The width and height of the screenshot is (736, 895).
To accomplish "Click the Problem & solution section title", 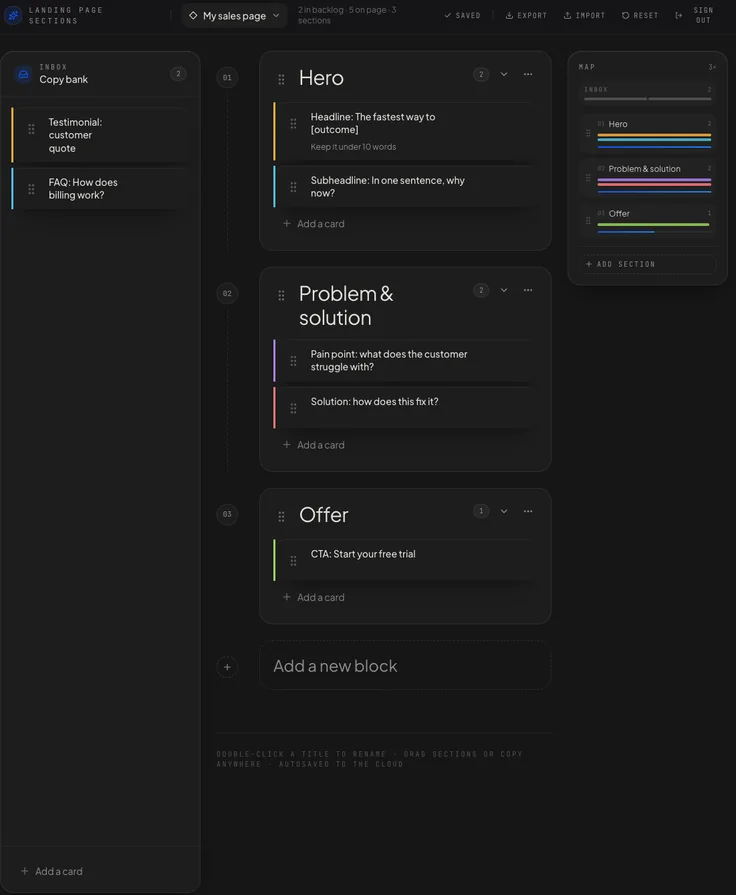I will tap(346, 306).
